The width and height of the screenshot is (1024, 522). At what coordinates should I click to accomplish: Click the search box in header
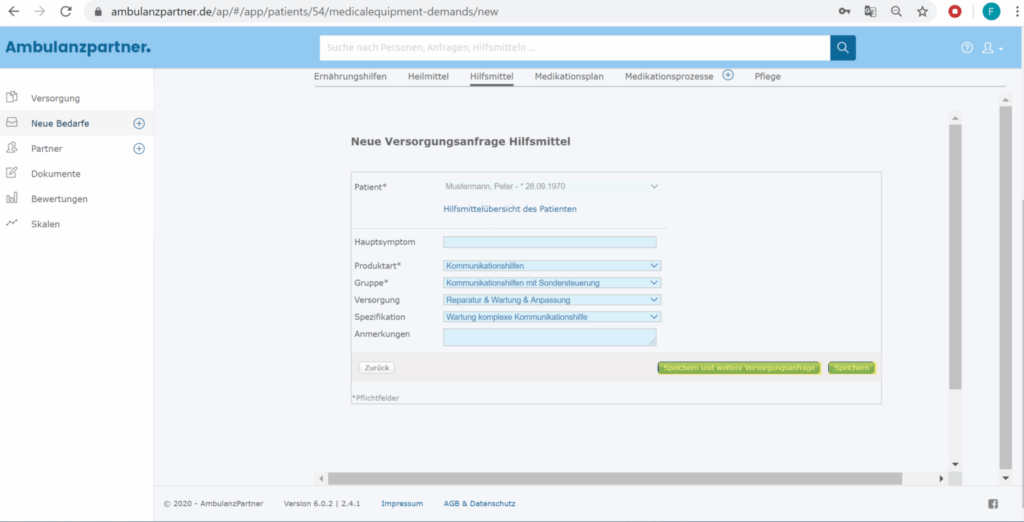575,48
